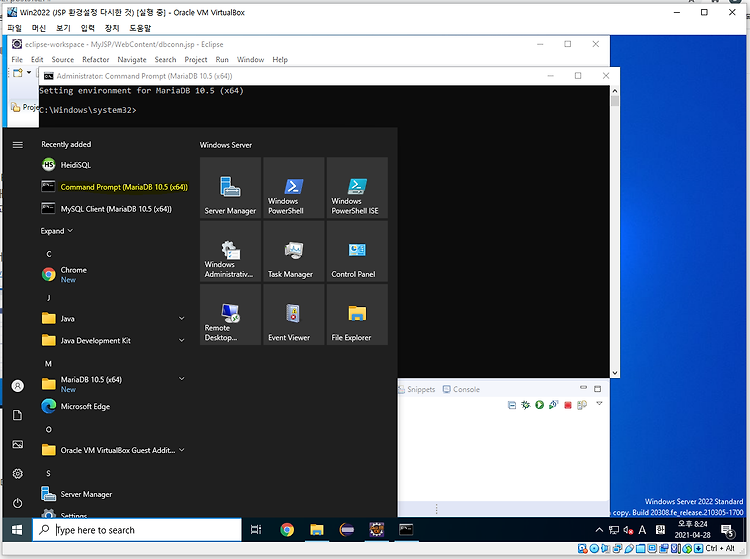Open the Eclipse New toolbar dropdown arrow

point(29,73)
